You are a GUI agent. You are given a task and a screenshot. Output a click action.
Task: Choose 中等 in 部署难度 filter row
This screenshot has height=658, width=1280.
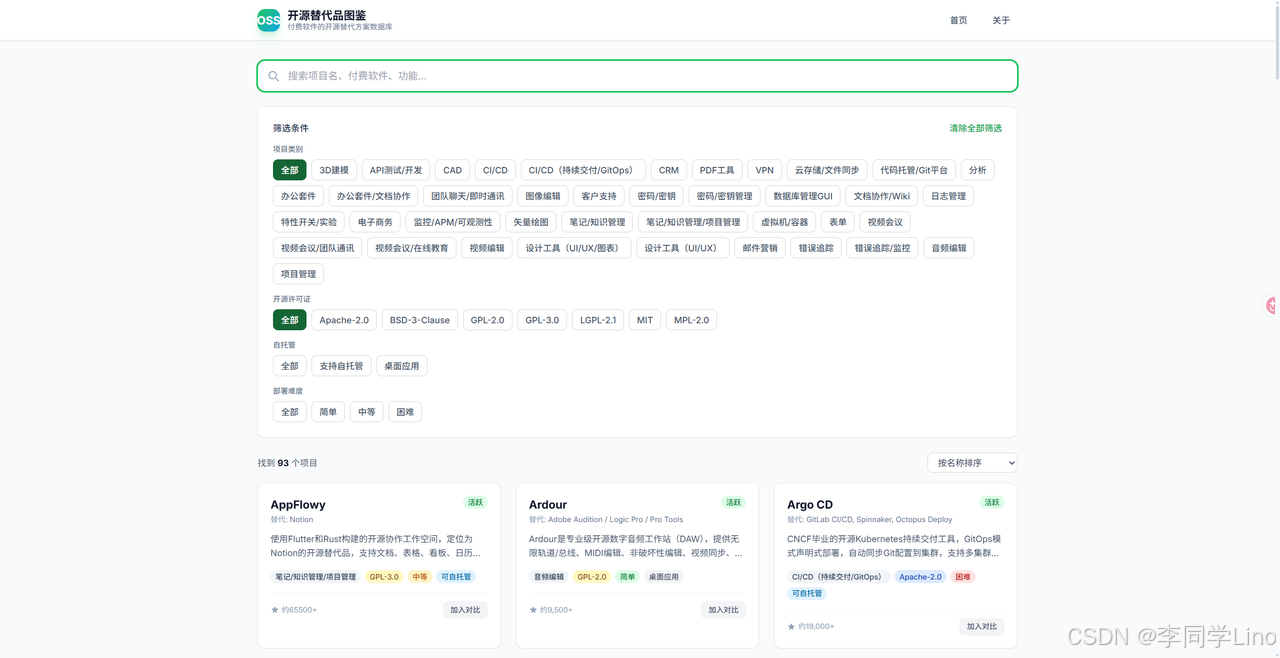(367, 412)
